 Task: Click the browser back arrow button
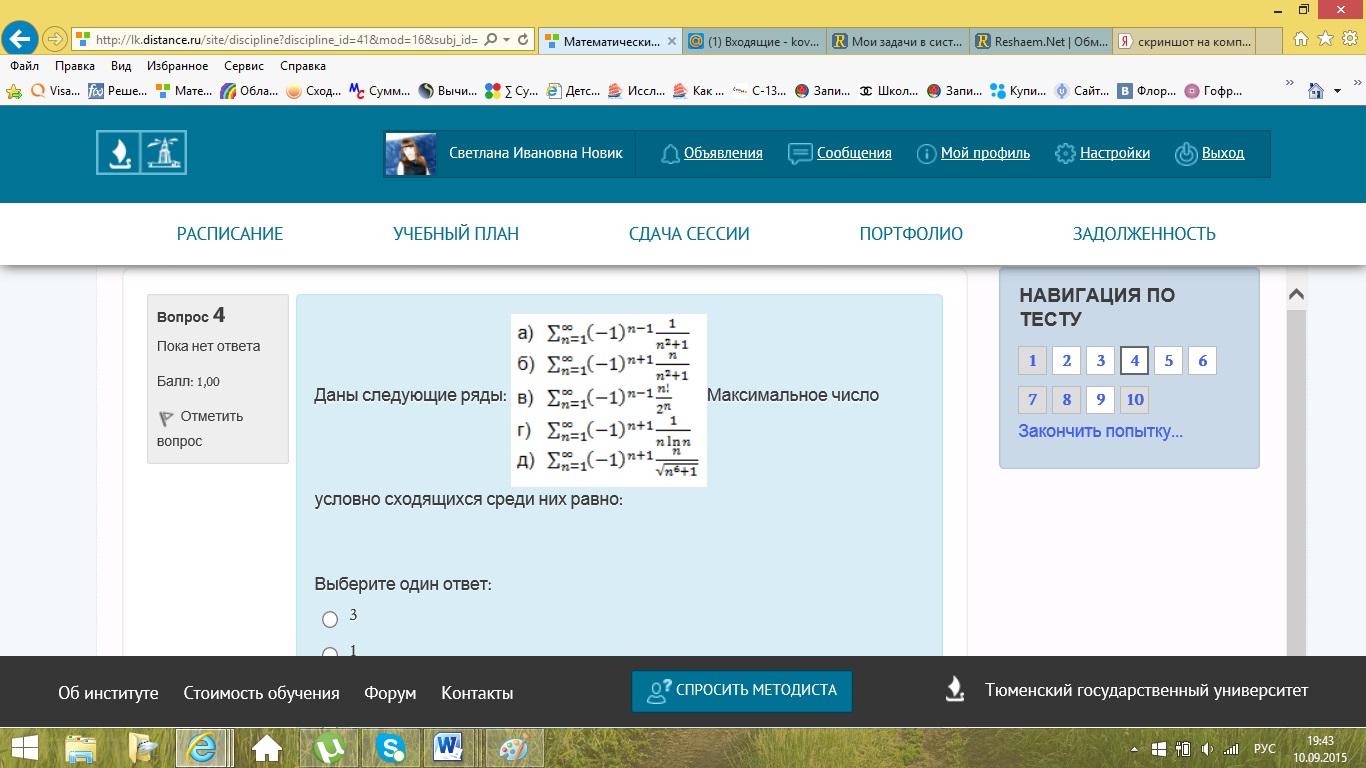22,39
